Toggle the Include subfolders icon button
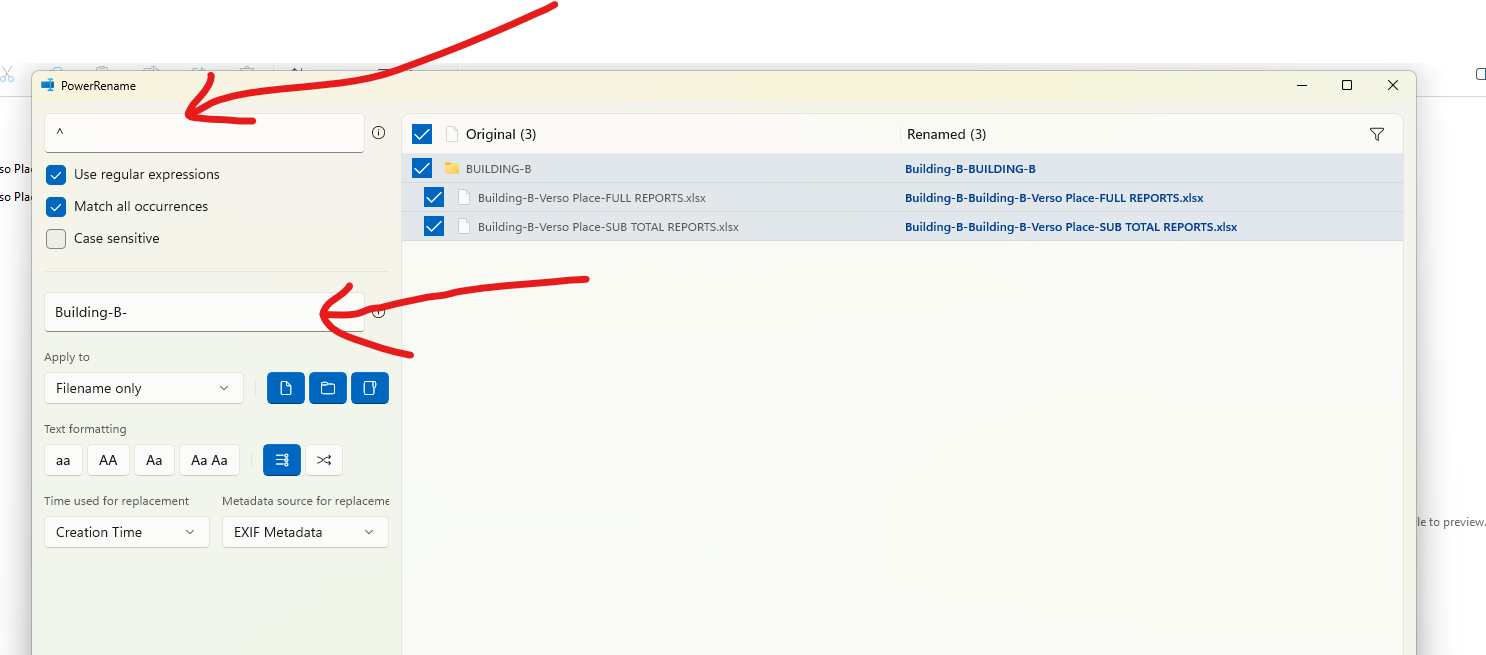Viewport: 1486px width, 655px height. [370, 388]
